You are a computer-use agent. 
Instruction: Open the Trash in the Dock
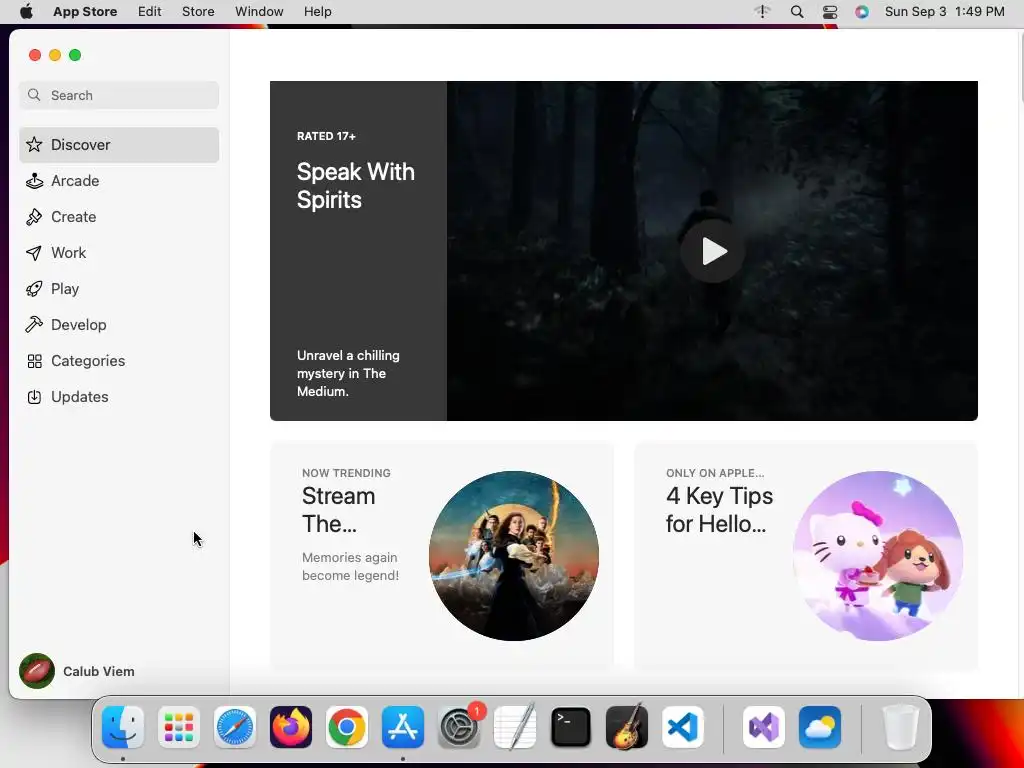[901, 727]
